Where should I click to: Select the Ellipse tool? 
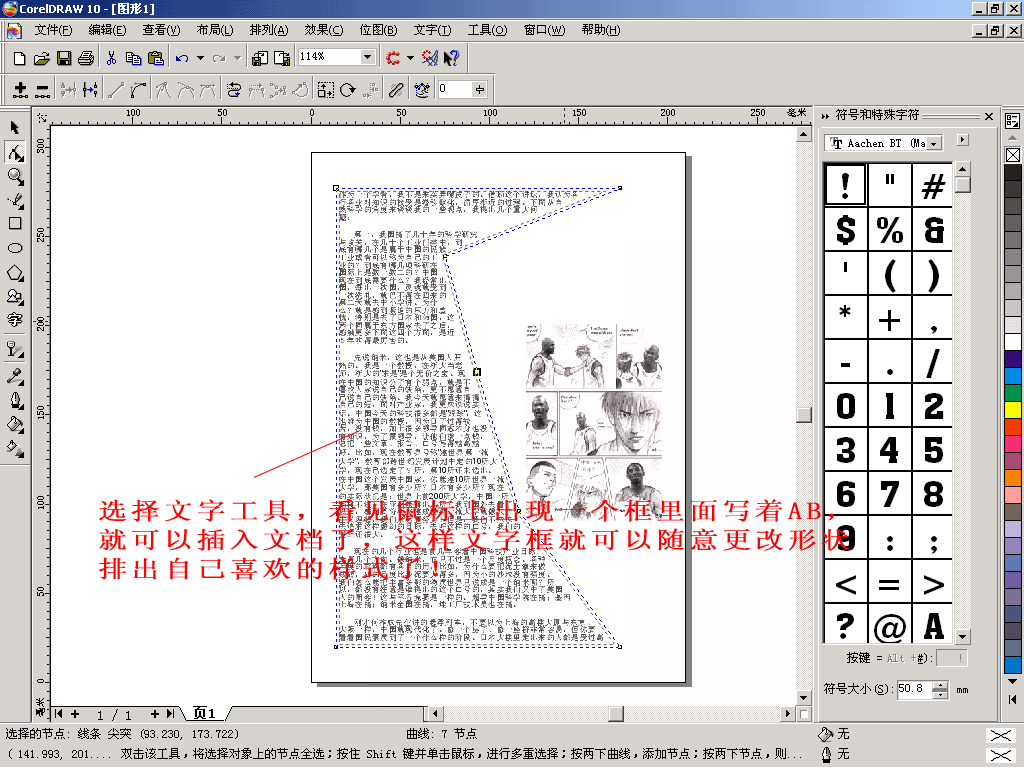pos(15,248)
